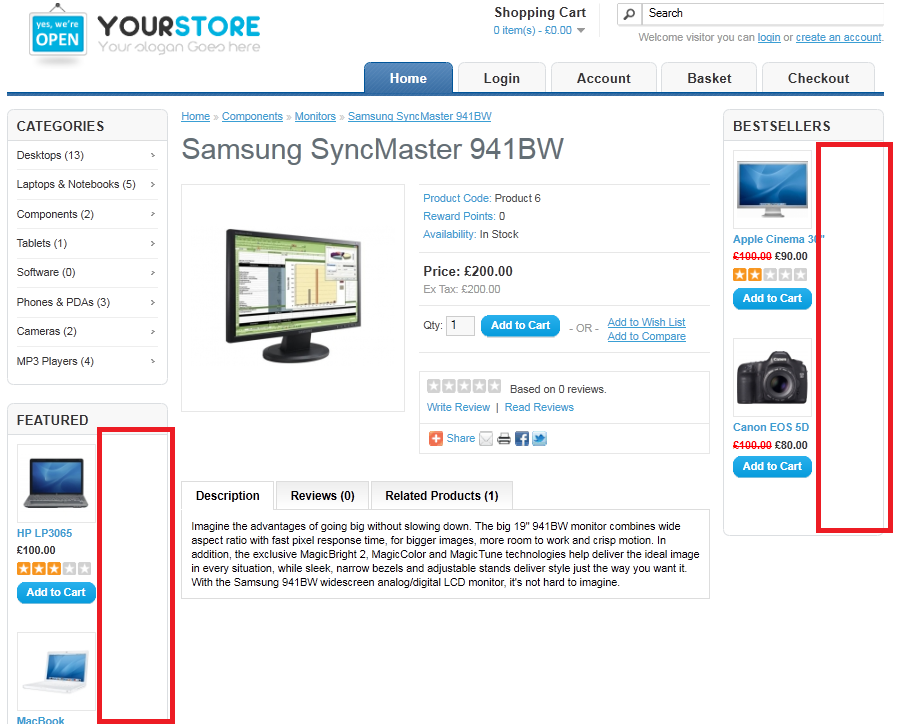This screenshot has height=724, width=918.
Task: Open the Apple Cinema 30" product link
Action: pos(779,239)
